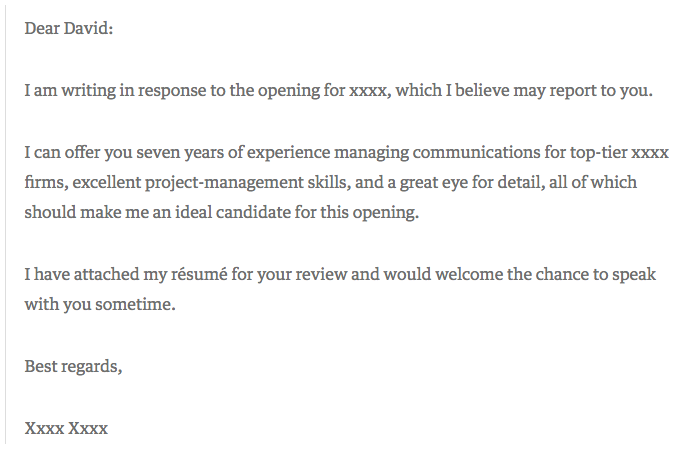Image resolution: width=680 pixels, height=452 pixels.
Task: Place cursor on the word "Dear"
Action: [42, 29]
